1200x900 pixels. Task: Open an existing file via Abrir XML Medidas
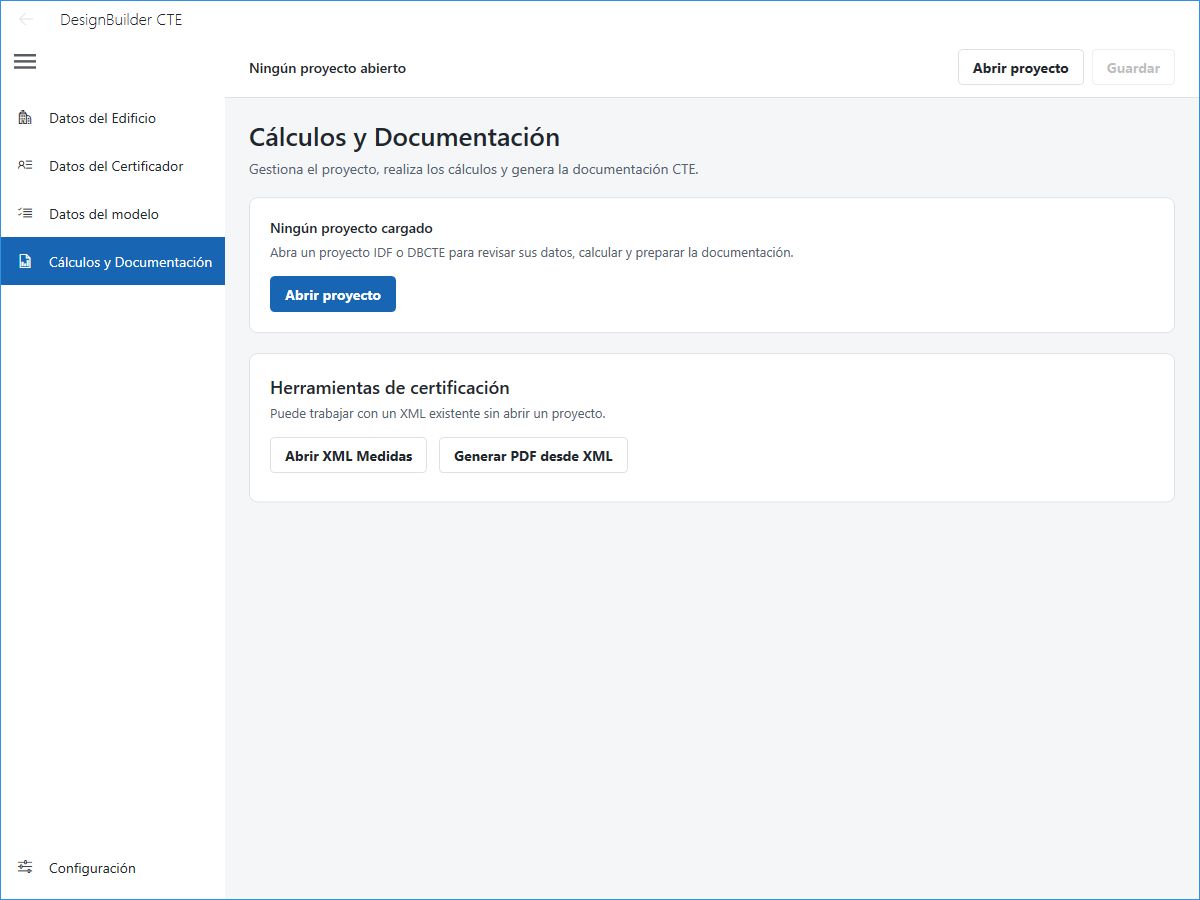coord(348,455)
